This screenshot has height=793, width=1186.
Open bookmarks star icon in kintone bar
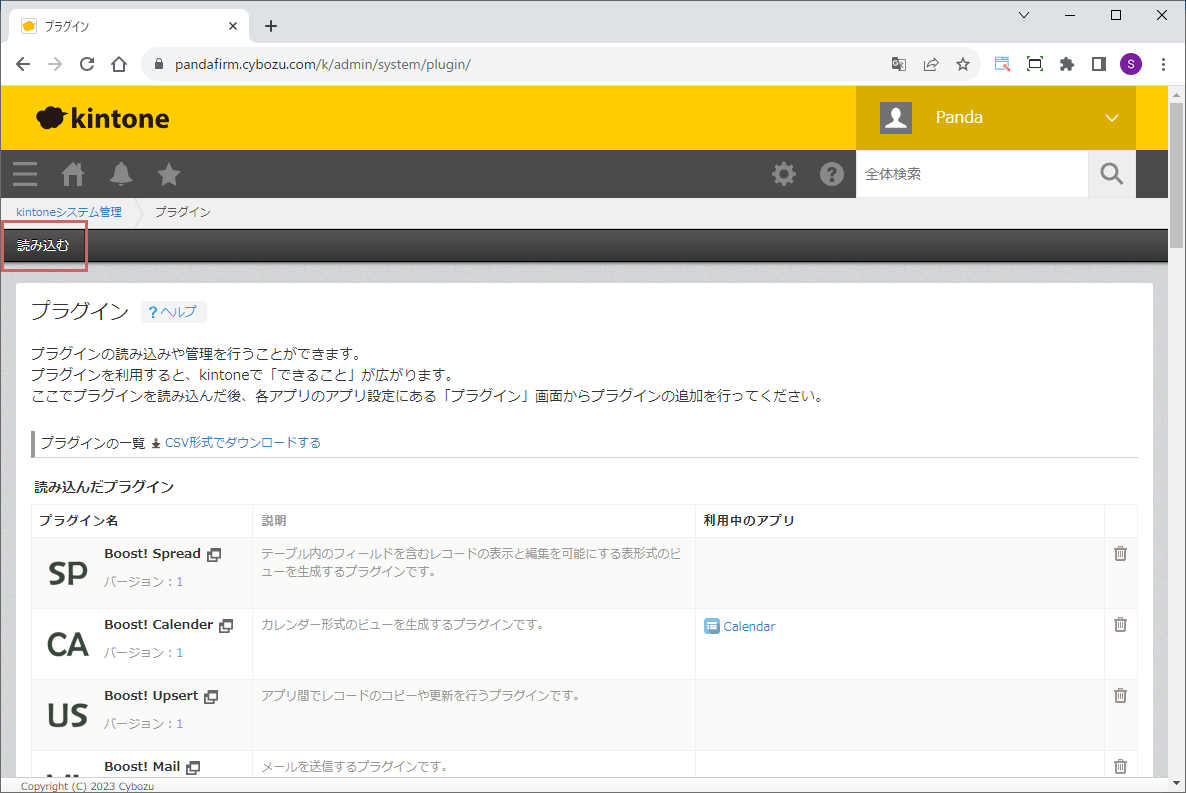[x=169, y=174]
